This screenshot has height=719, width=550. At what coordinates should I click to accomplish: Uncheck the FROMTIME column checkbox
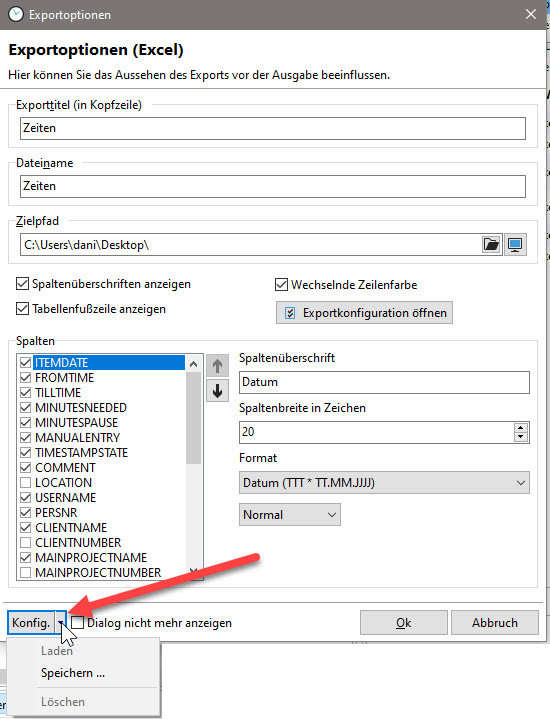tap(26, 378)
